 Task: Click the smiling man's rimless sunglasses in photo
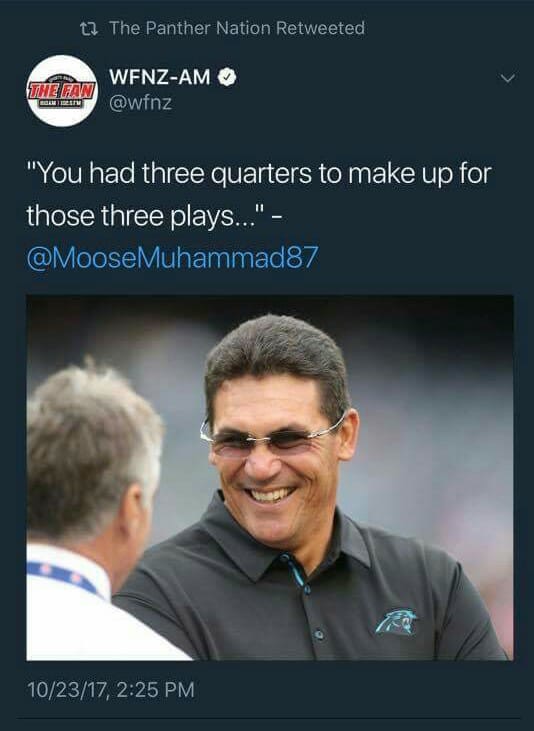coord(271,437)
